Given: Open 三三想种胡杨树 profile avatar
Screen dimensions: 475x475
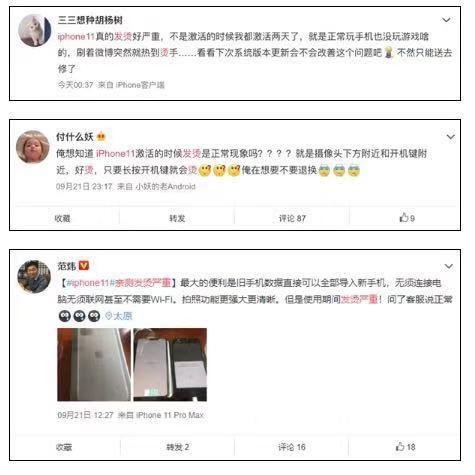Looking at the screenshot, I should (34, 31).
